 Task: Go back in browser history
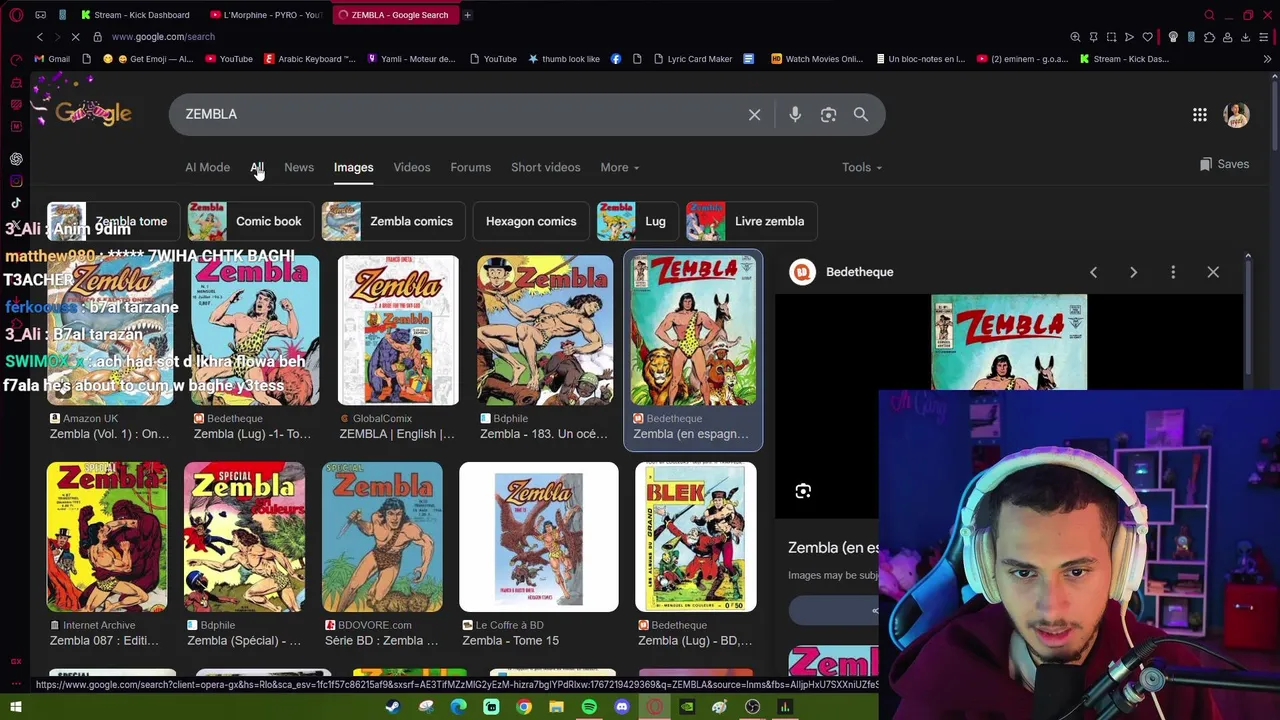(x=40, y=37)
